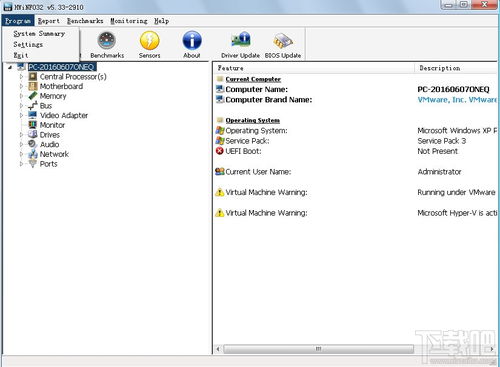Expand the Network tree node
This screenshot has height=367, width=500.
coord(21,154)
